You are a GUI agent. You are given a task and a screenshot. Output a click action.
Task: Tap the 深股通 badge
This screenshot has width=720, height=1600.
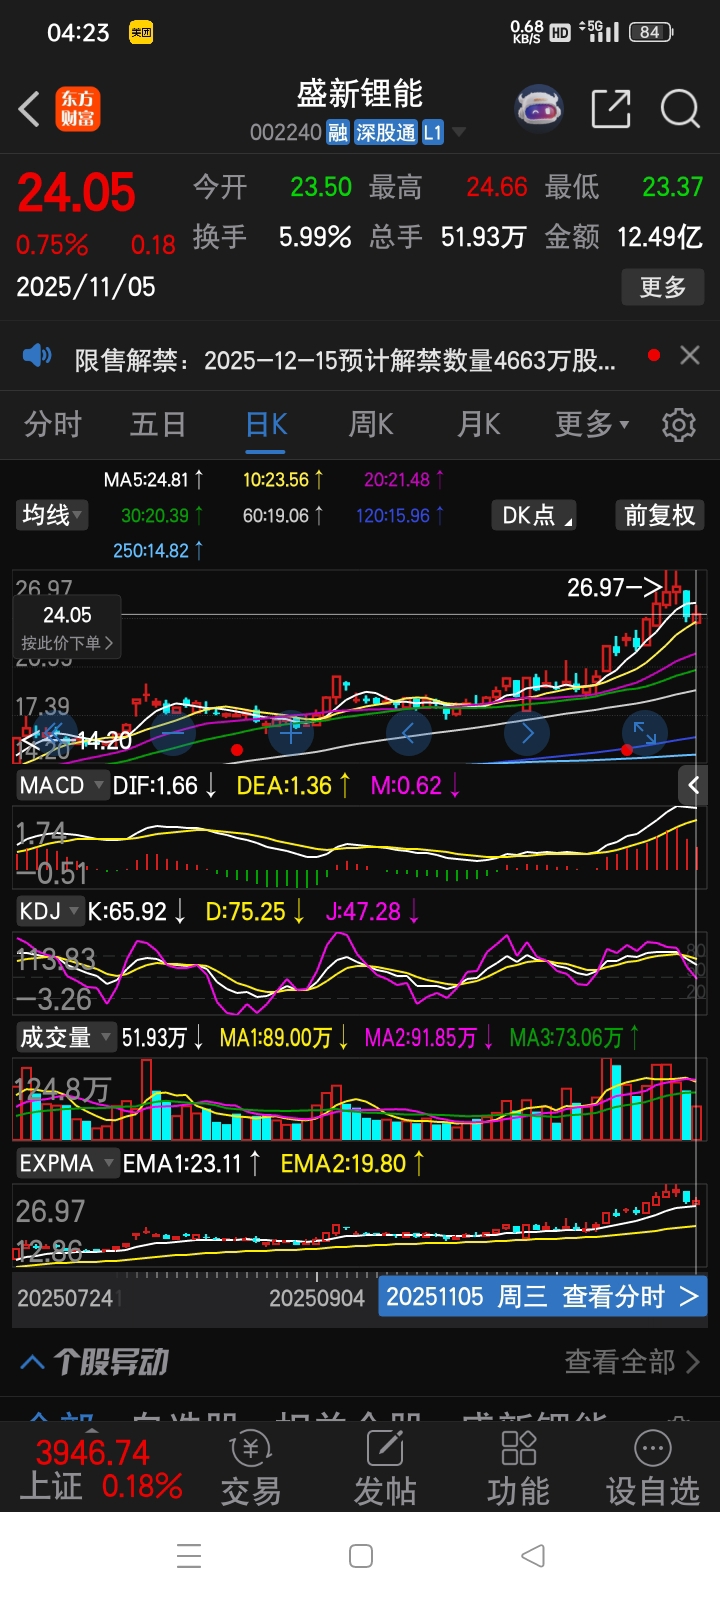(x=386, y=133)
